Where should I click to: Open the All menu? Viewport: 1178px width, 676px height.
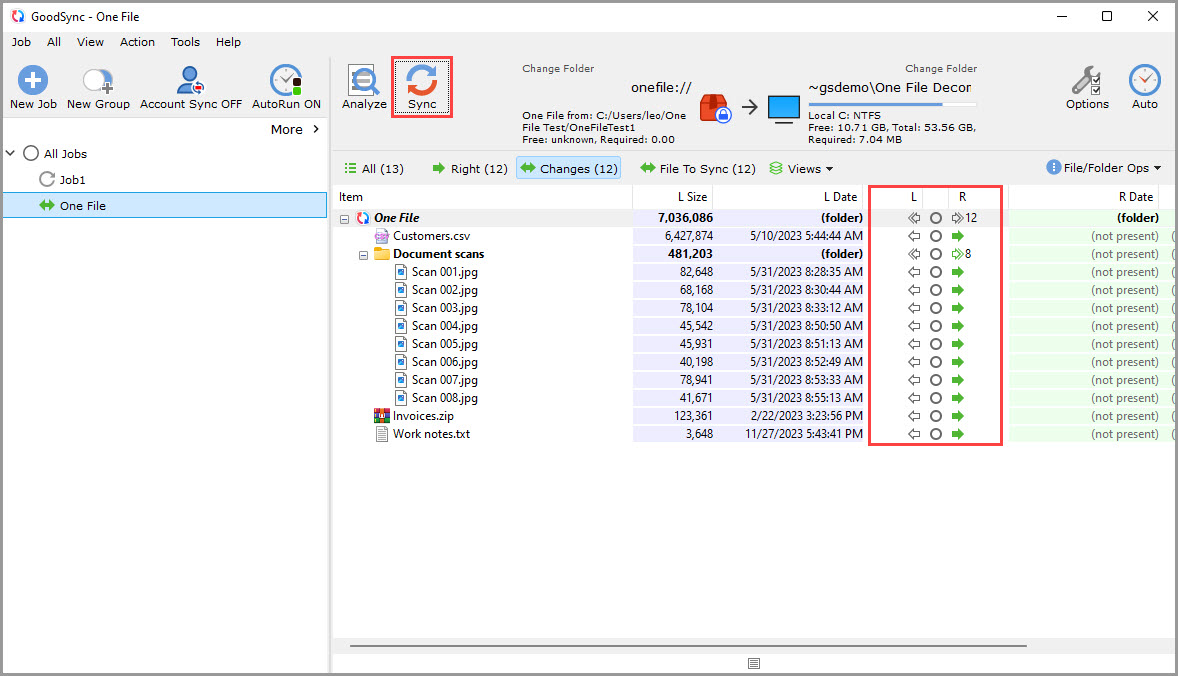point(54,42)
